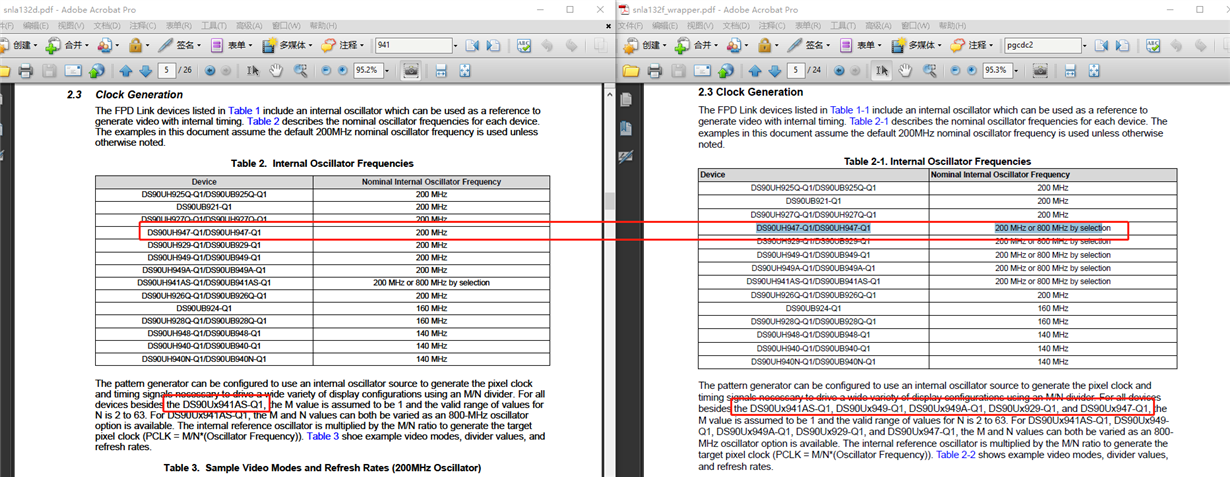Click 'Table 2-1. Internal Oscillator Frequencies' caption
This screenshot has height=477, width=1230.
coord(937,161)
